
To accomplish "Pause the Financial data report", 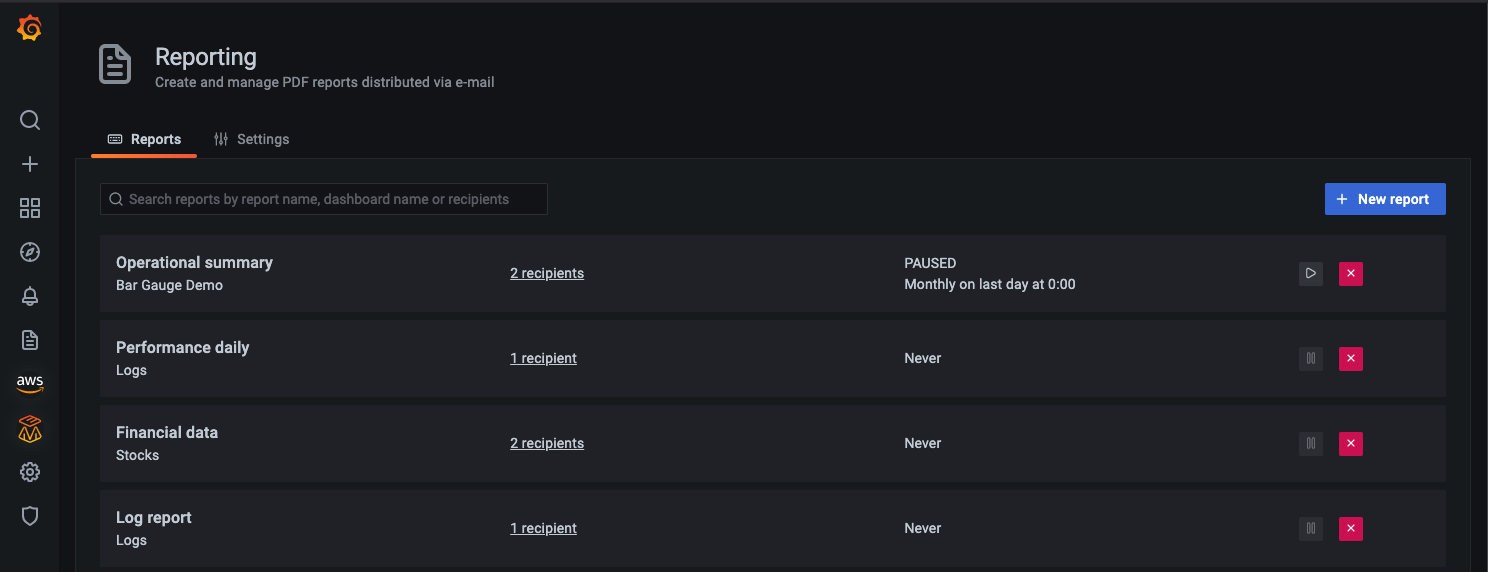I will pyautogui.click(x=1310, y=443).
